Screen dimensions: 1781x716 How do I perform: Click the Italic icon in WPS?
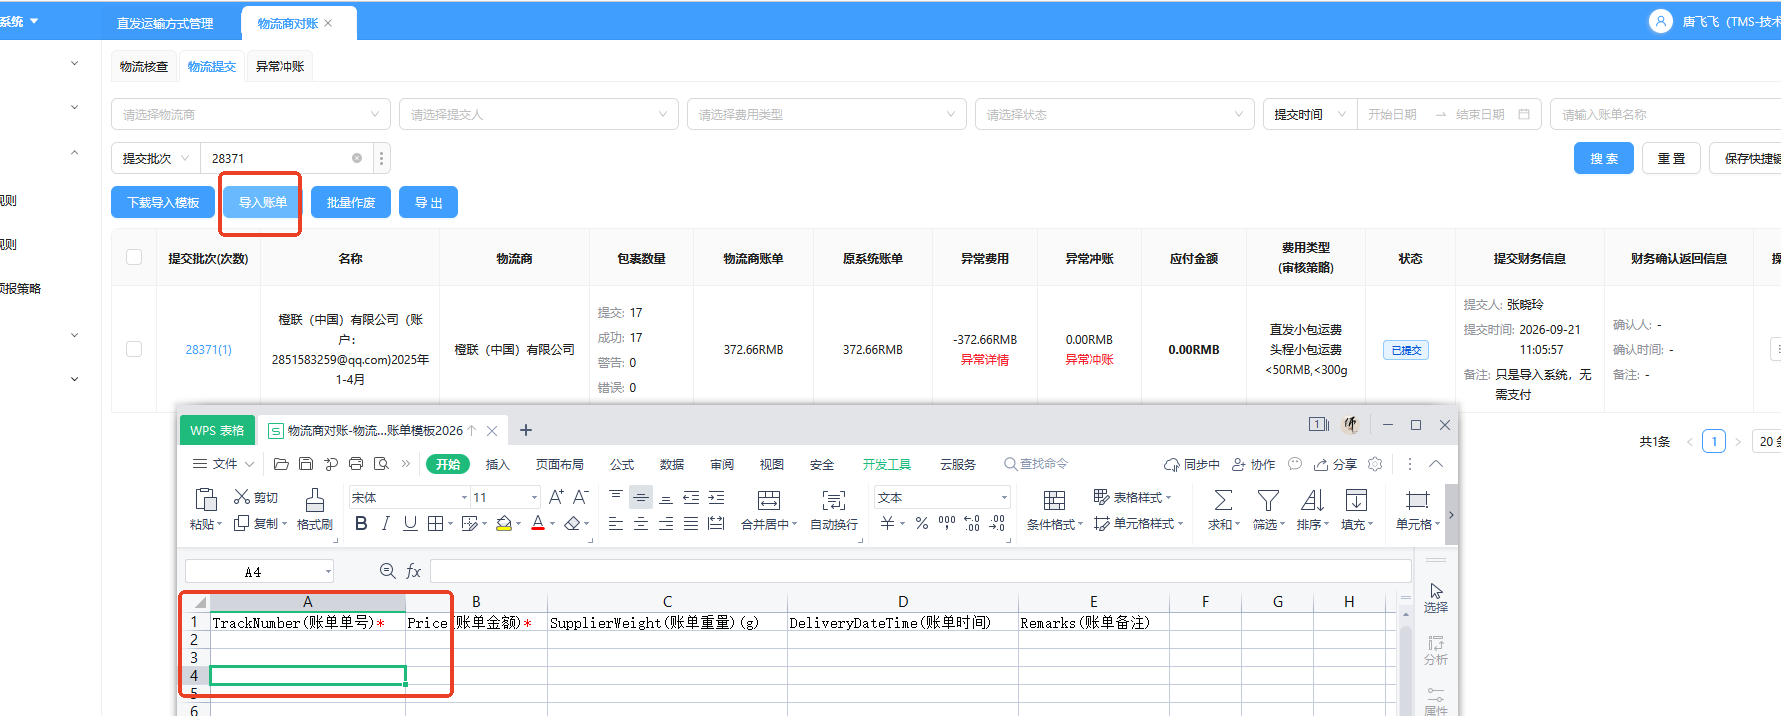(x=386, y=523)
